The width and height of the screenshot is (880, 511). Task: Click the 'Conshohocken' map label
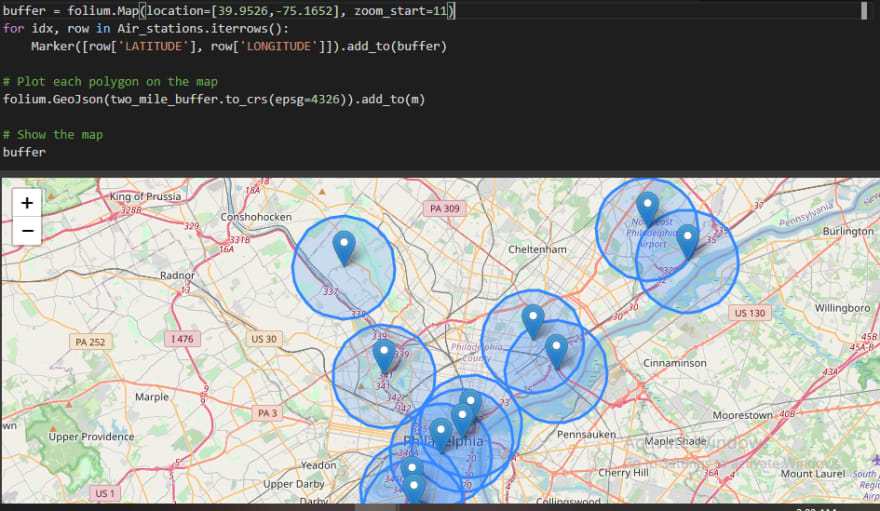(256, 217)
